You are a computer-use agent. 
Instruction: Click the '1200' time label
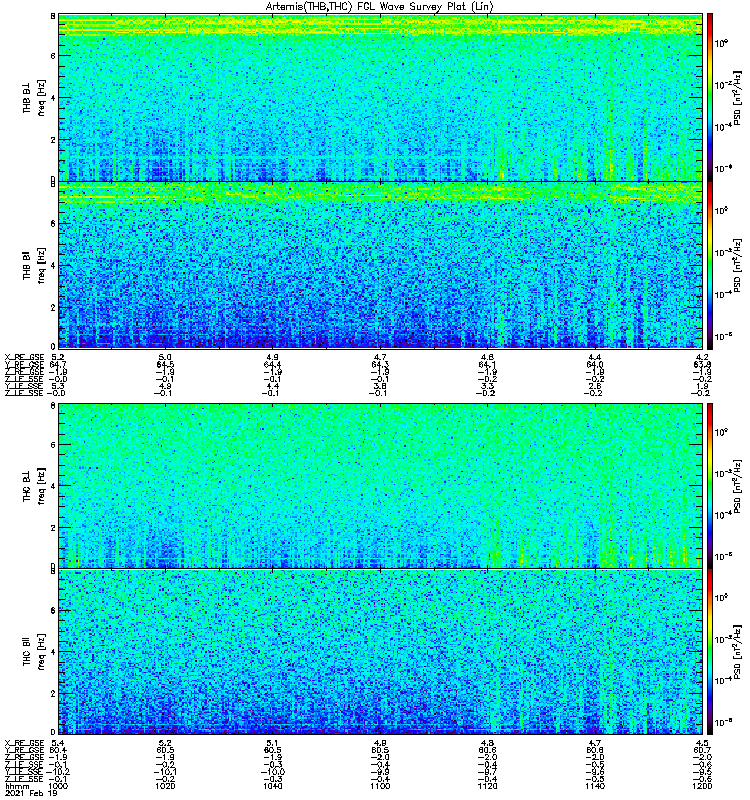click(702, 786)
